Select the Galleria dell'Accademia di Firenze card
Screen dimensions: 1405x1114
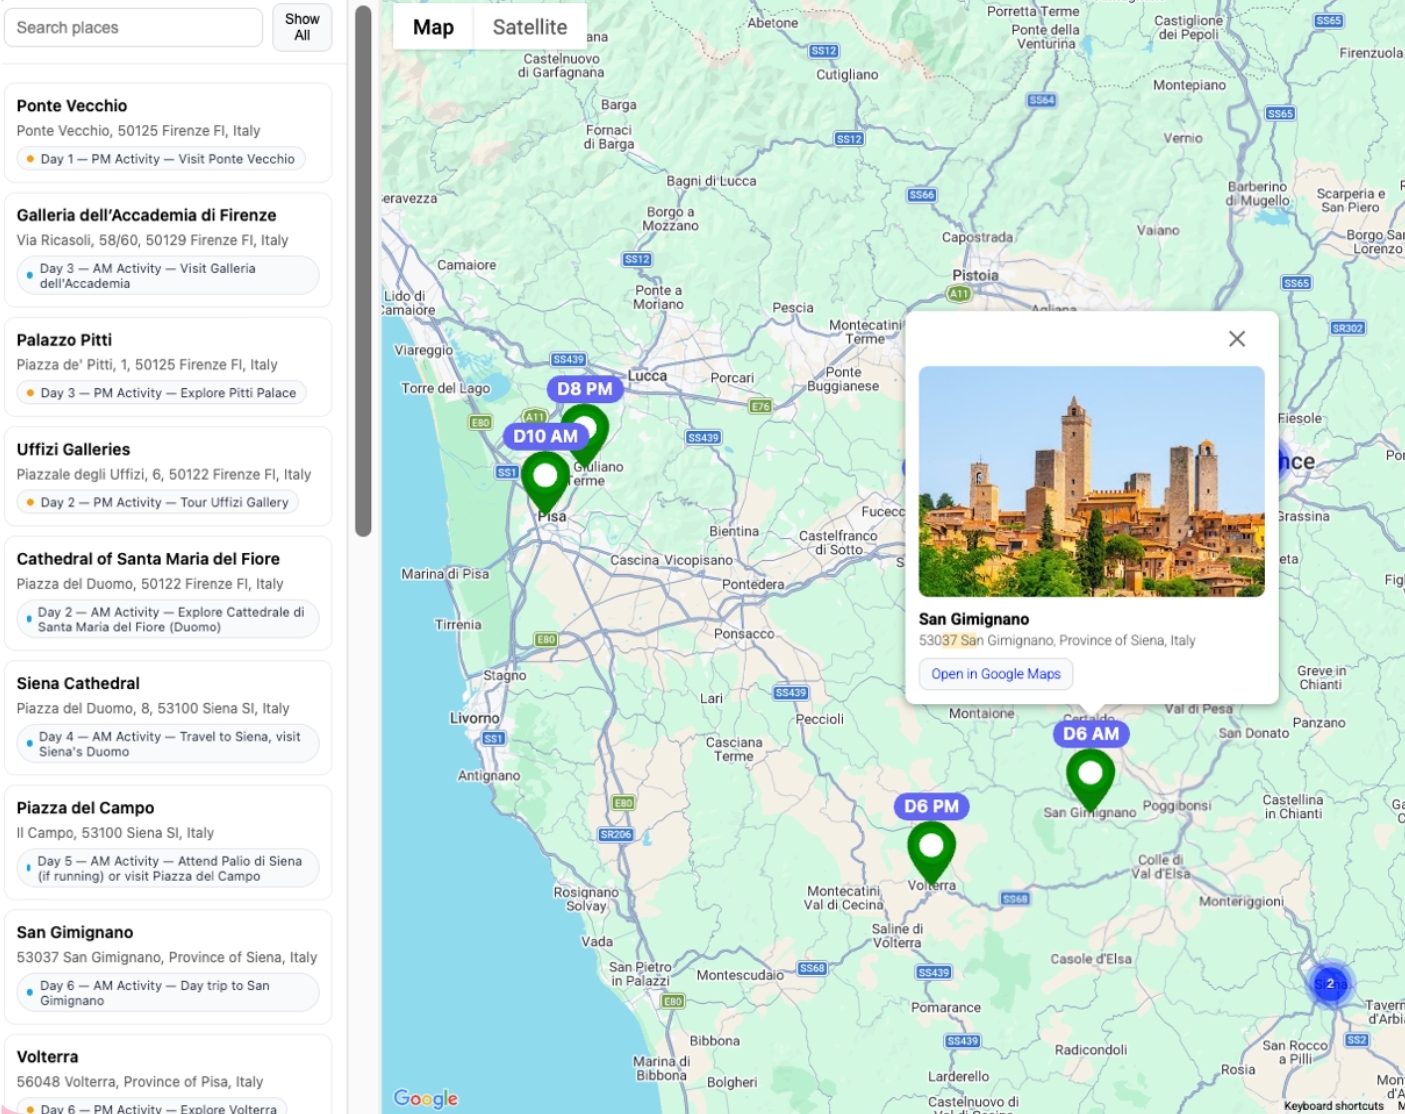click(168, 250)
